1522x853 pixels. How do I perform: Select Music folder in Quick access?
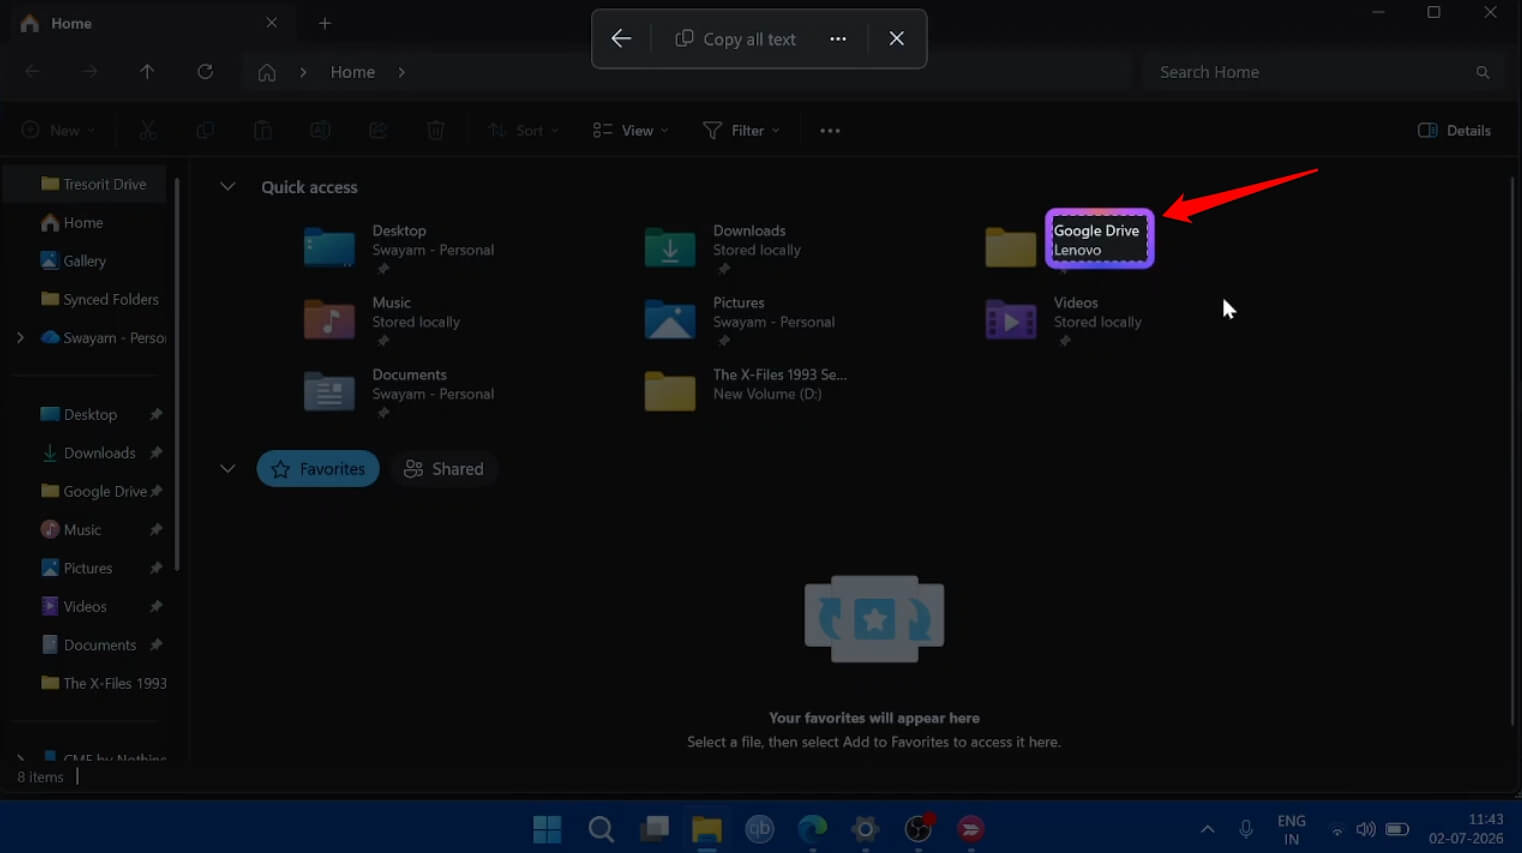[384, 320]
